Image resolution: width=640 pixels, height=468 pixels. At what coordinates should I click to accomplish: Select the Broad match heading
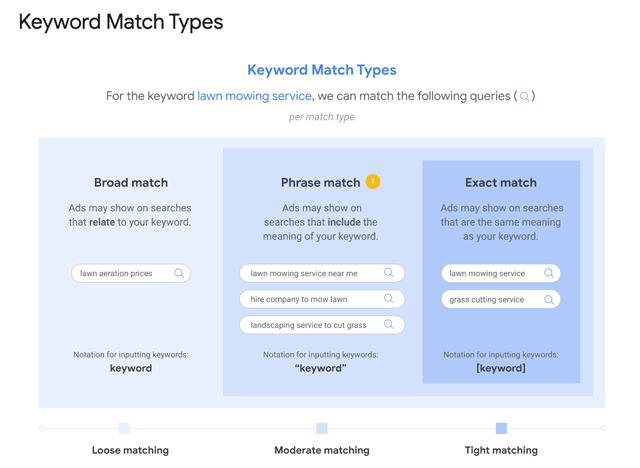coord(131,182)
